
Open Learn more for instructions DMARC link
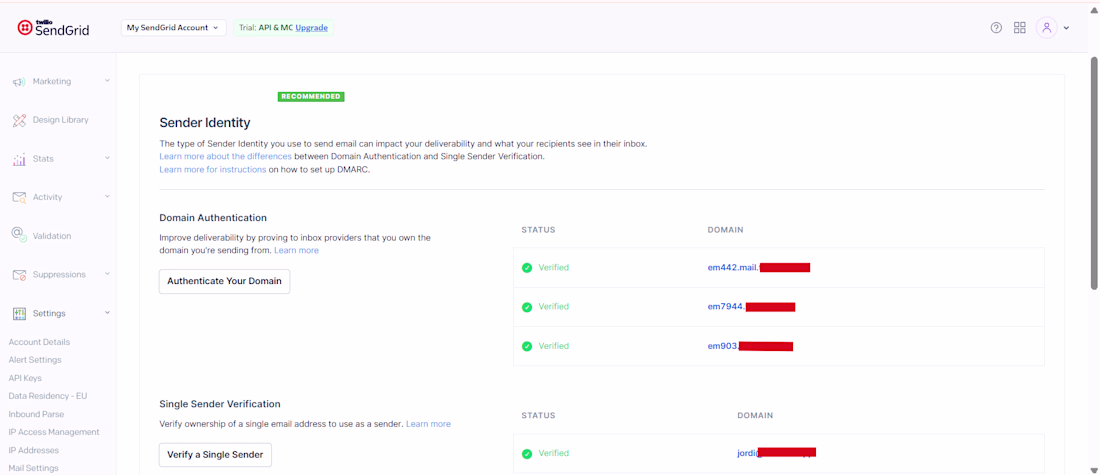[213, 170]
